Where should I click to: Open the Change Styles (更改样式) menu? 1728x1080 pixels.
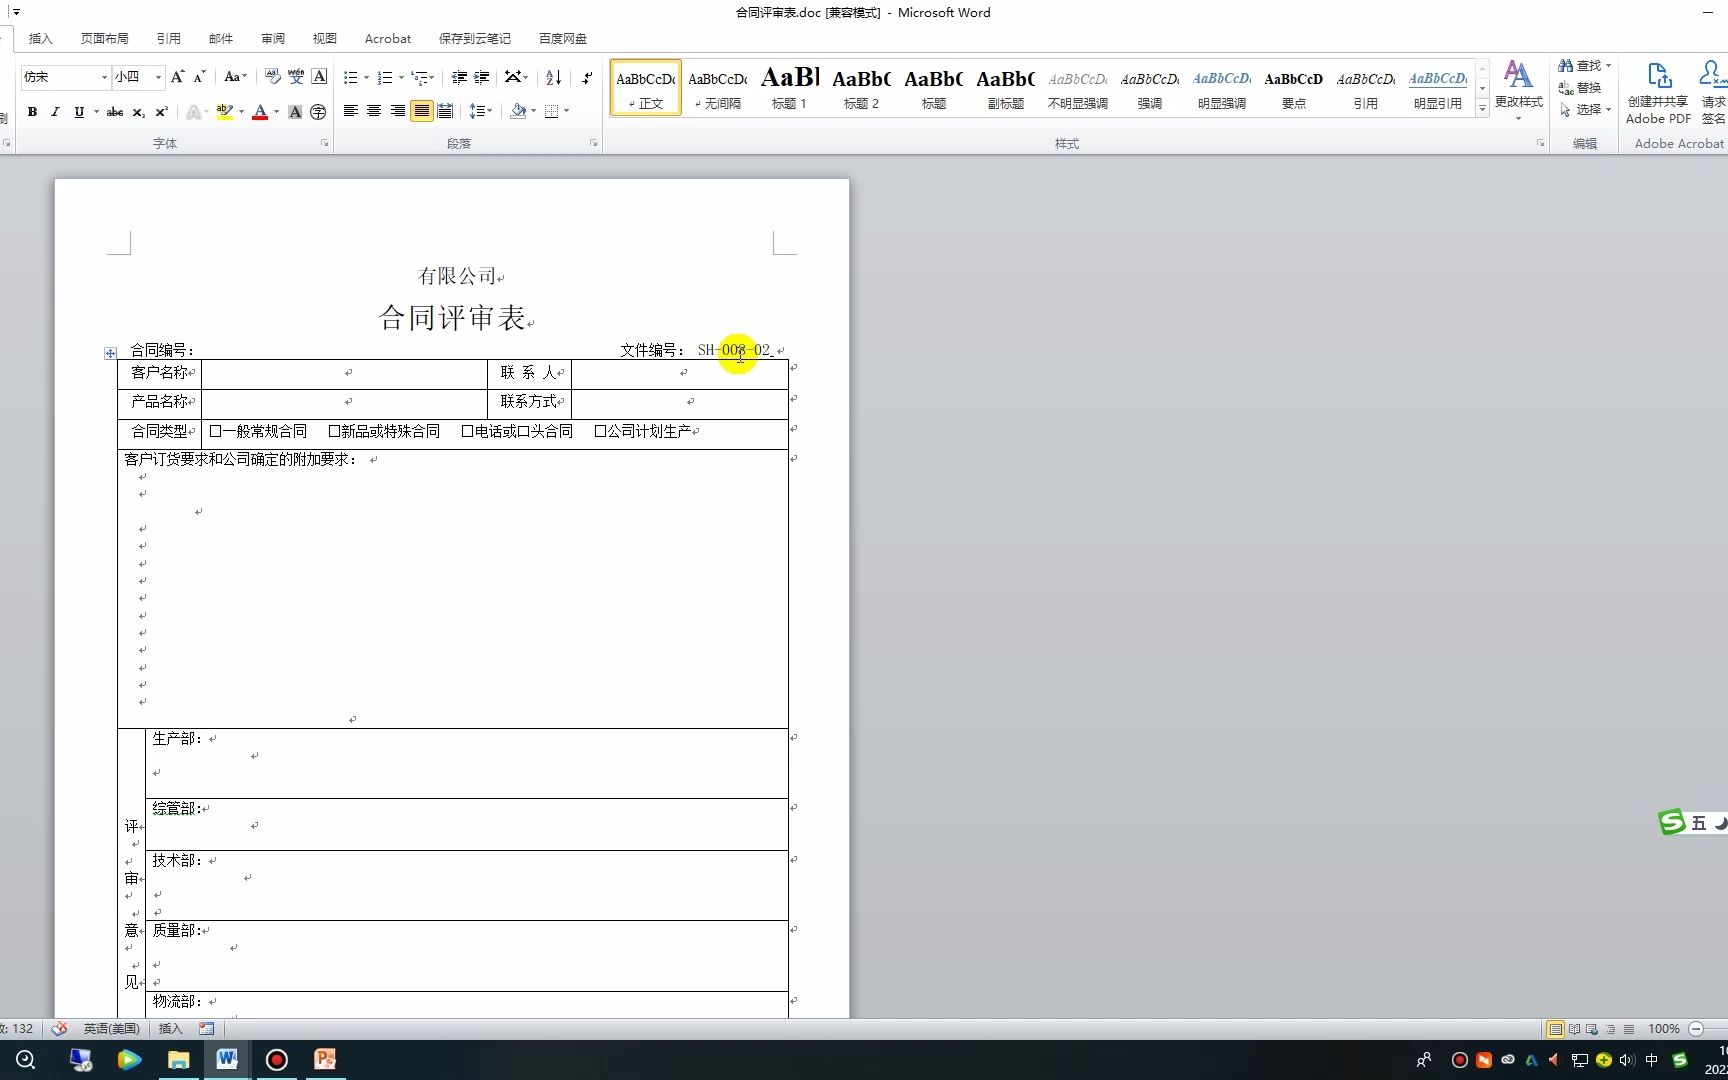[1518, 90]
